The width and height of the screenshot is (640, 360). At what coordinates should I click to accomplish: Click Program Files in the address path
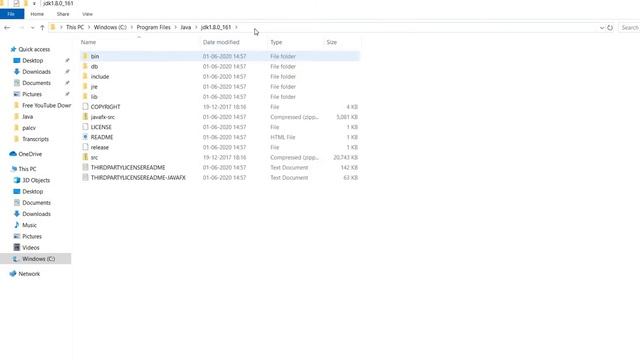[153, 27]
